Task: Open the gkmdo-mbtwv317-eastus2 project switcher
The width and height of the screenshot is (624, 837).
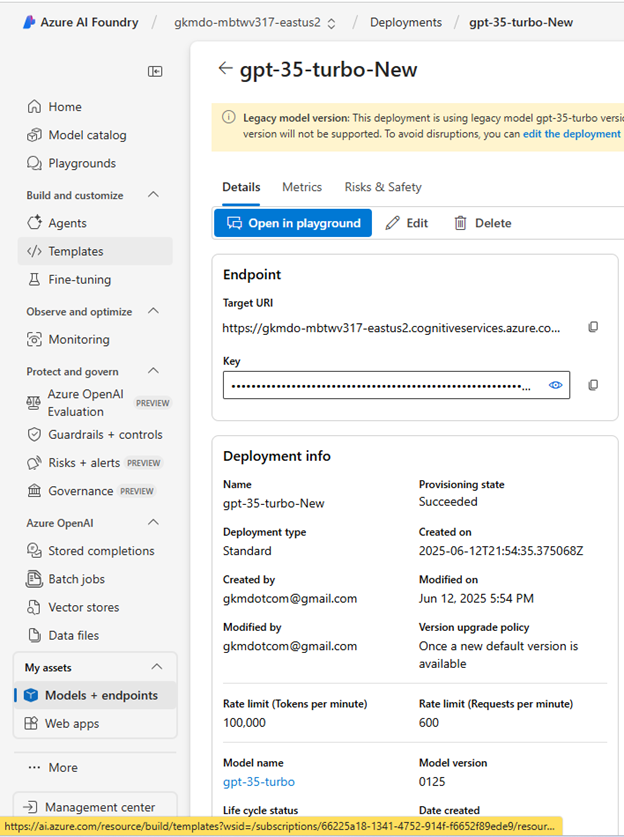Action: pyautogui.click(x=255, y=22)
